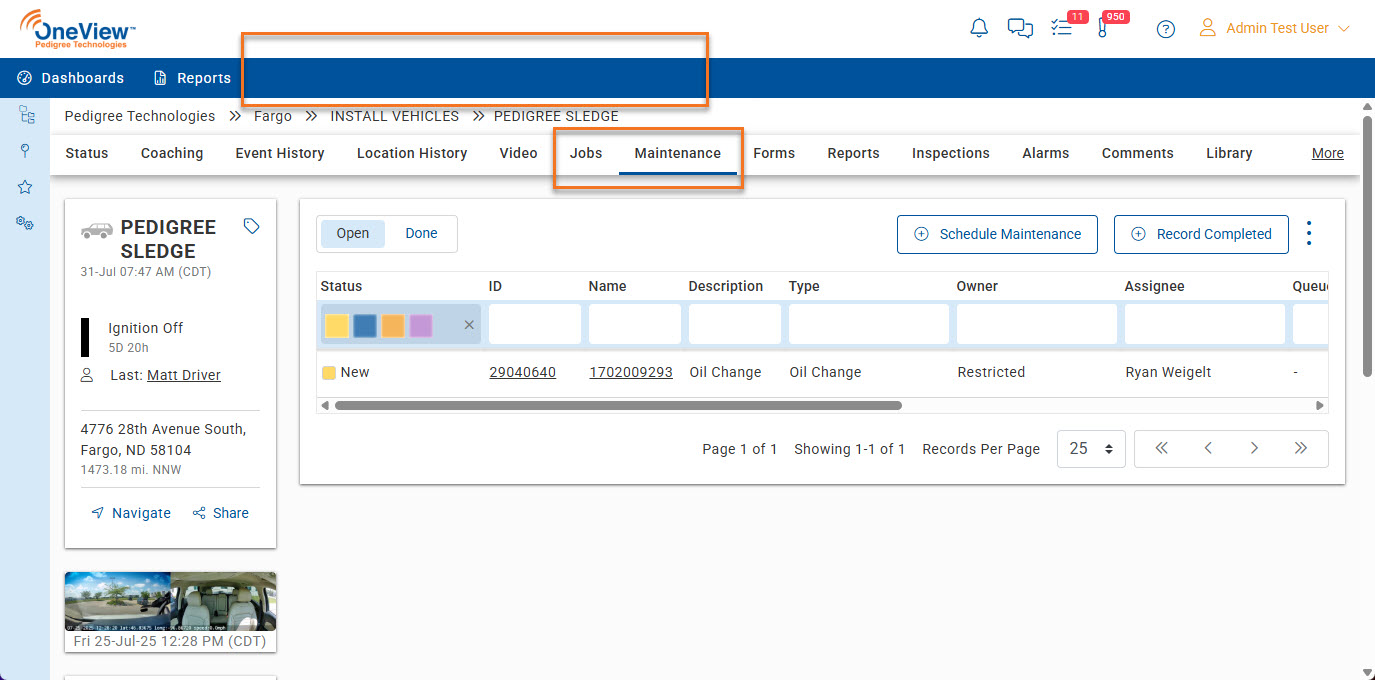Switch to the Alarms tab
Image resolution: width=1375 pixels, height=680 pixels.
(x=1046, y=153)
